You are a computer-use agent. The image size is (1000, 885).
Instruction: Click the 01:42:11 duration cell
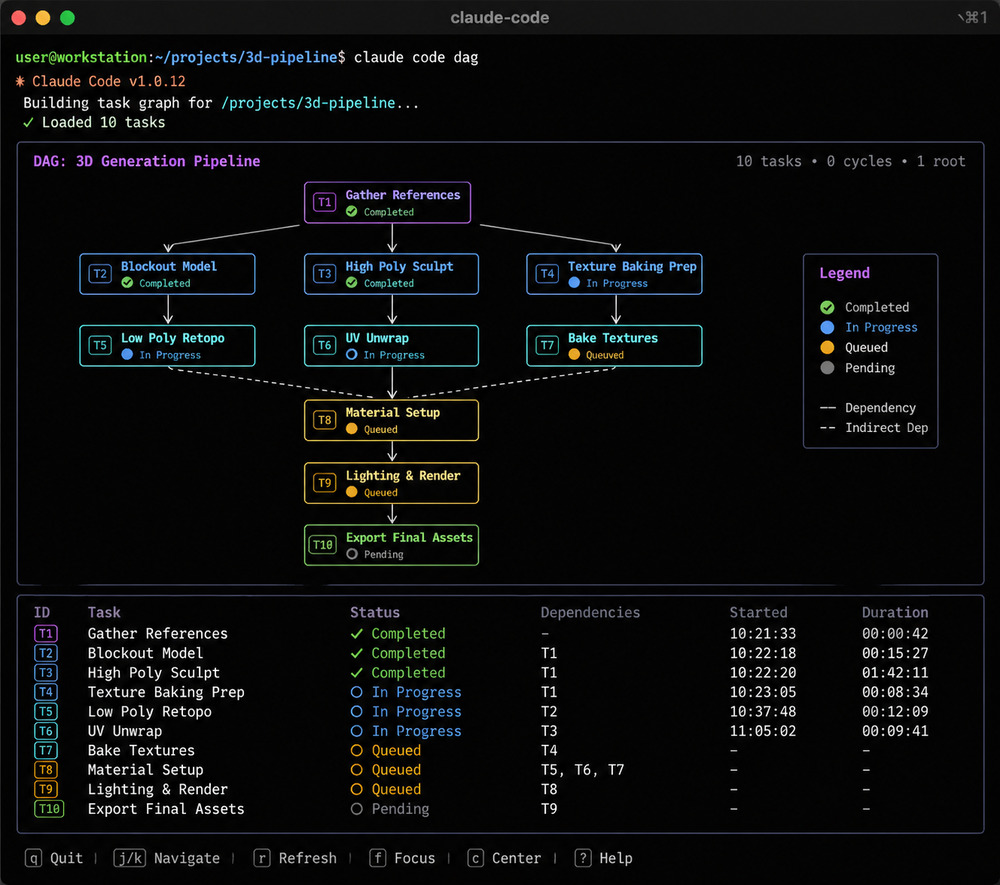point(895,672)
